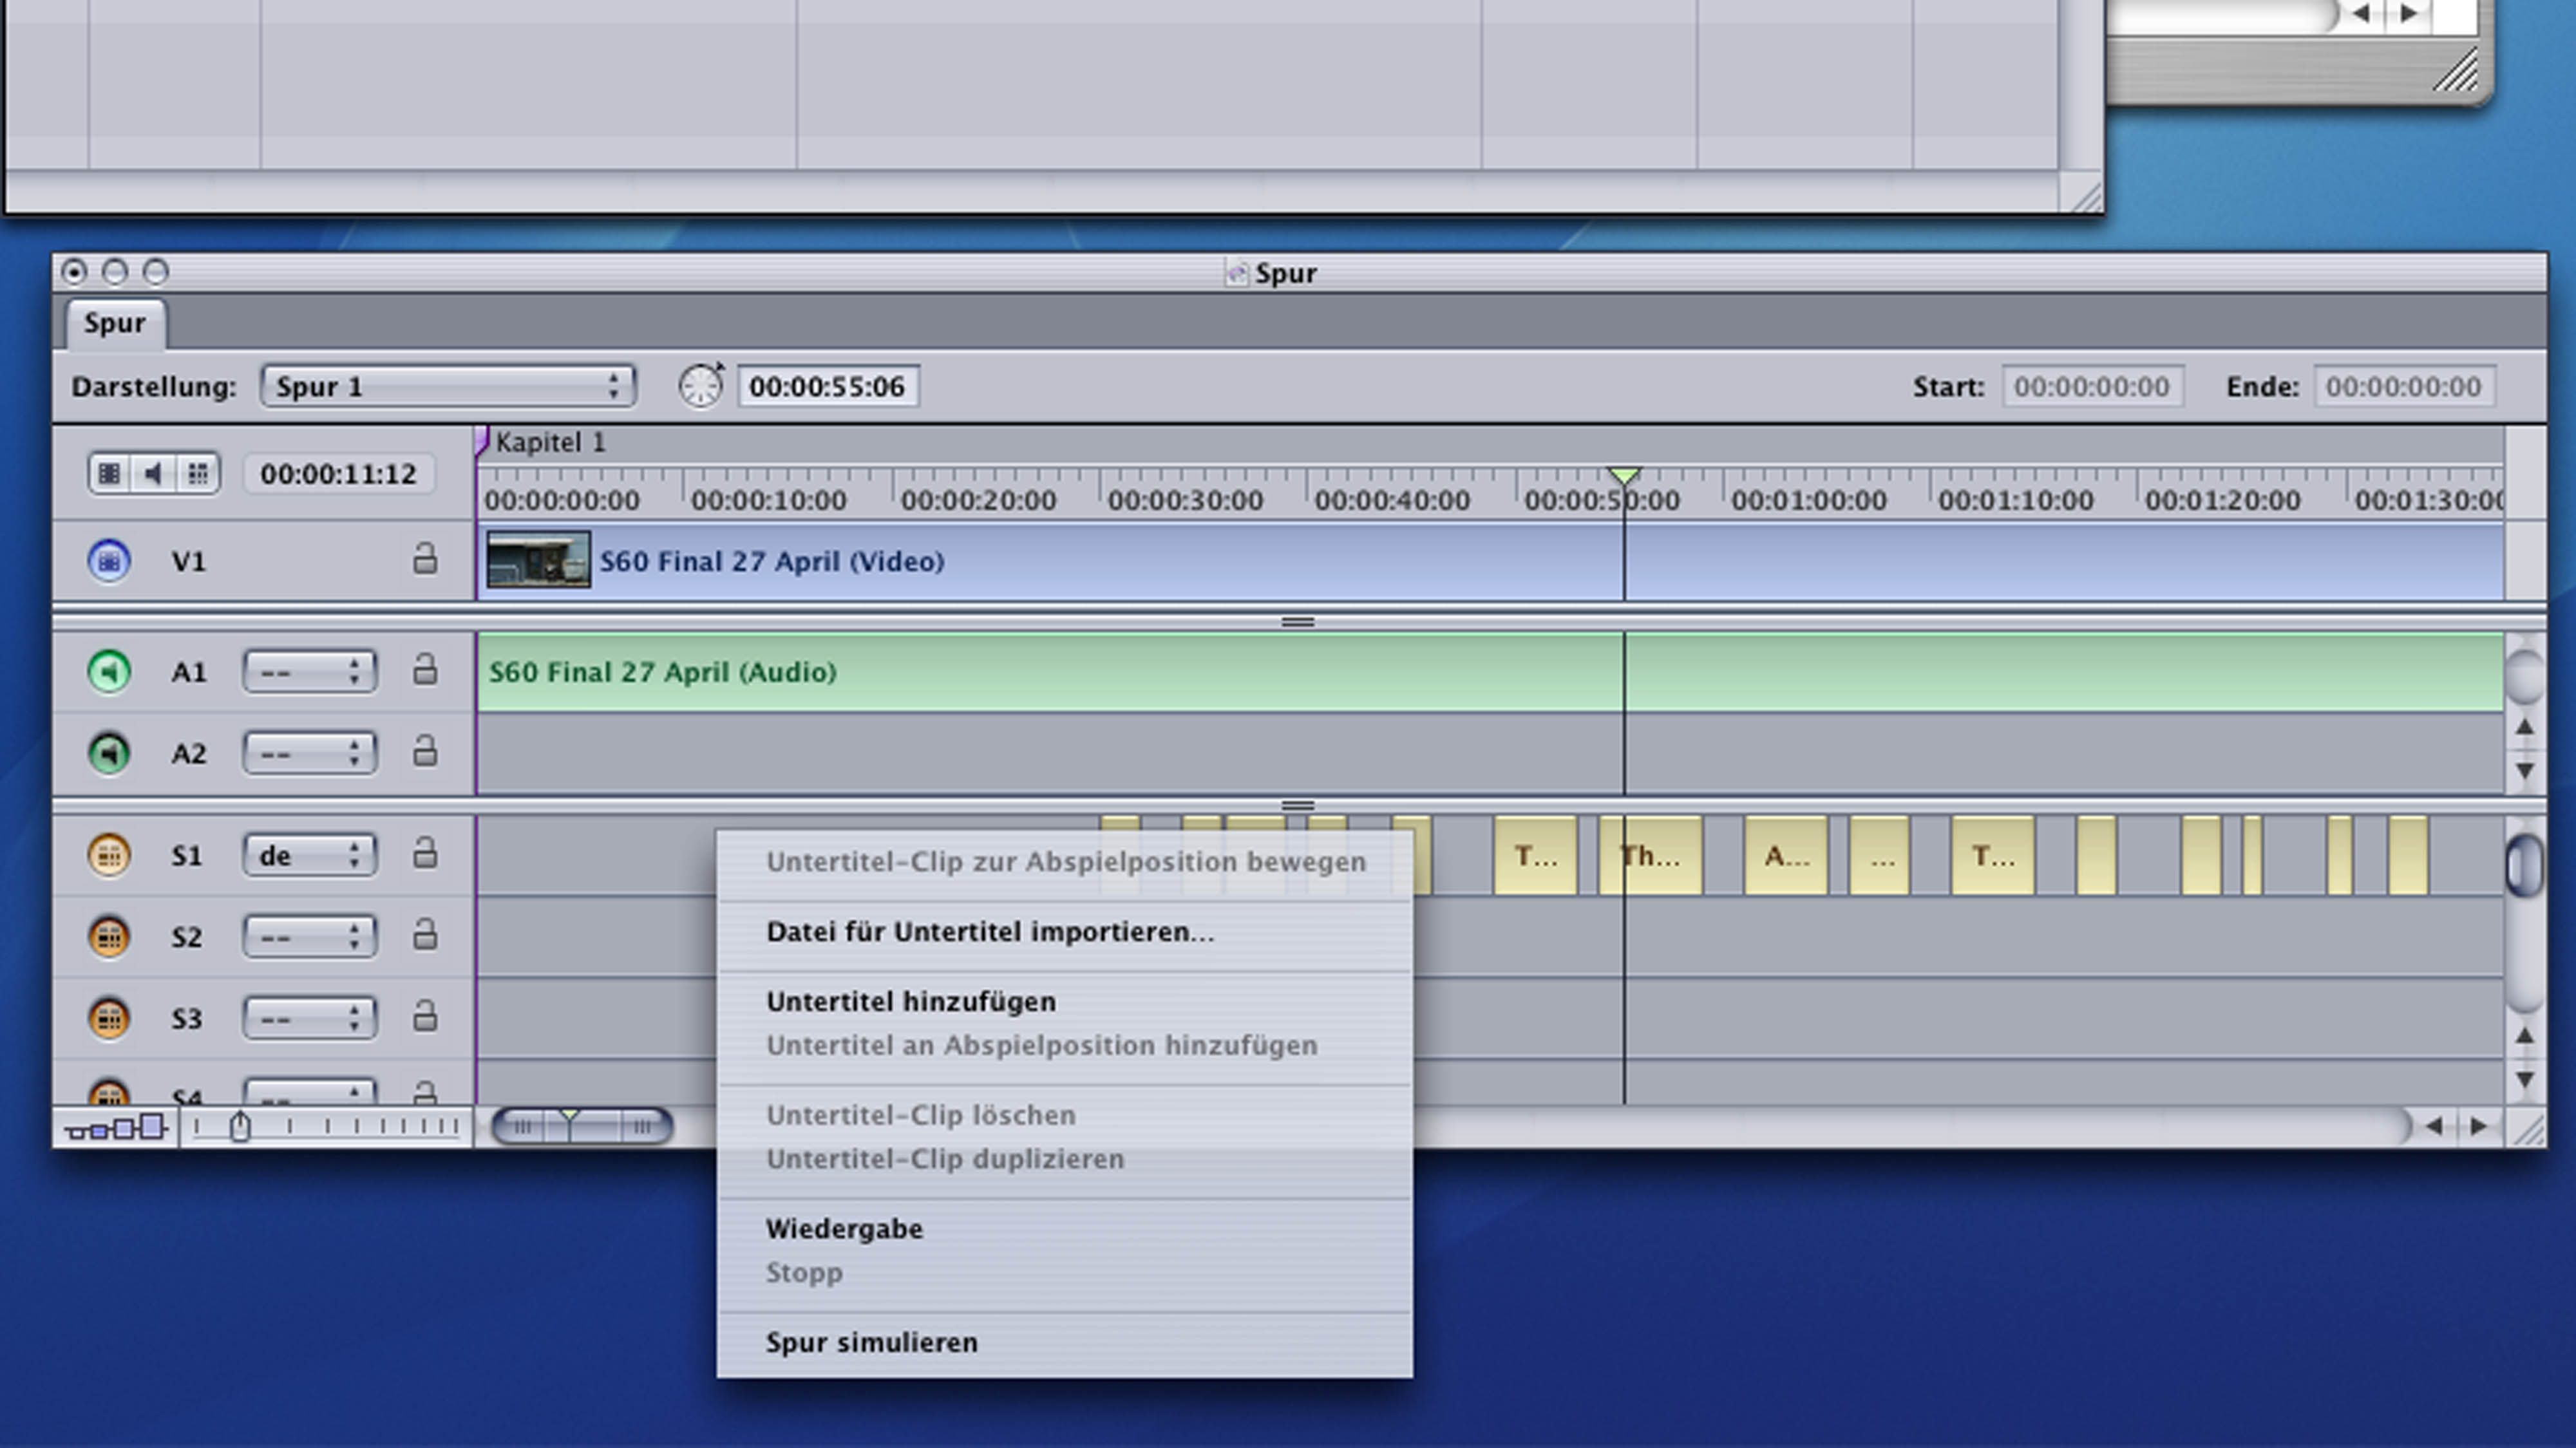Lock the V1 video track
Screen dimensions: 2576x1448
click(x=425, y=559)
